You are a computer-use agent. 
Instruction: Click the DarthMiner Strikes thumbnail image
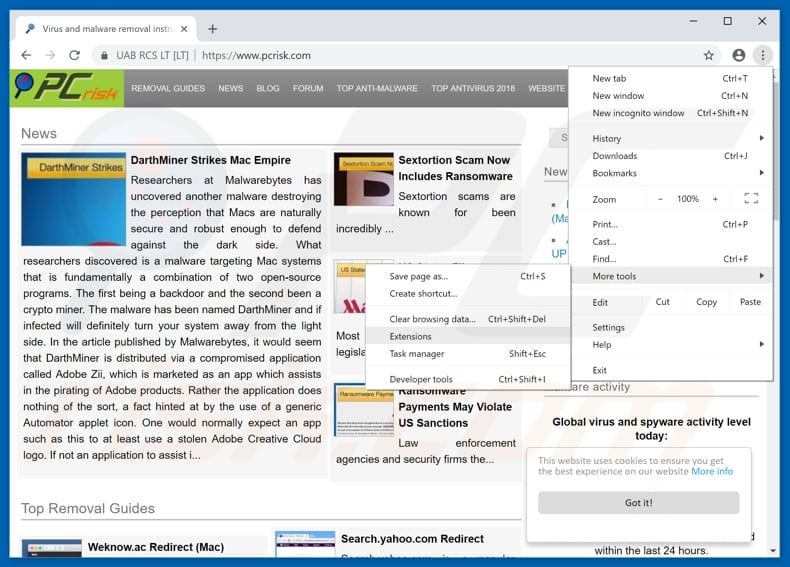74,199
